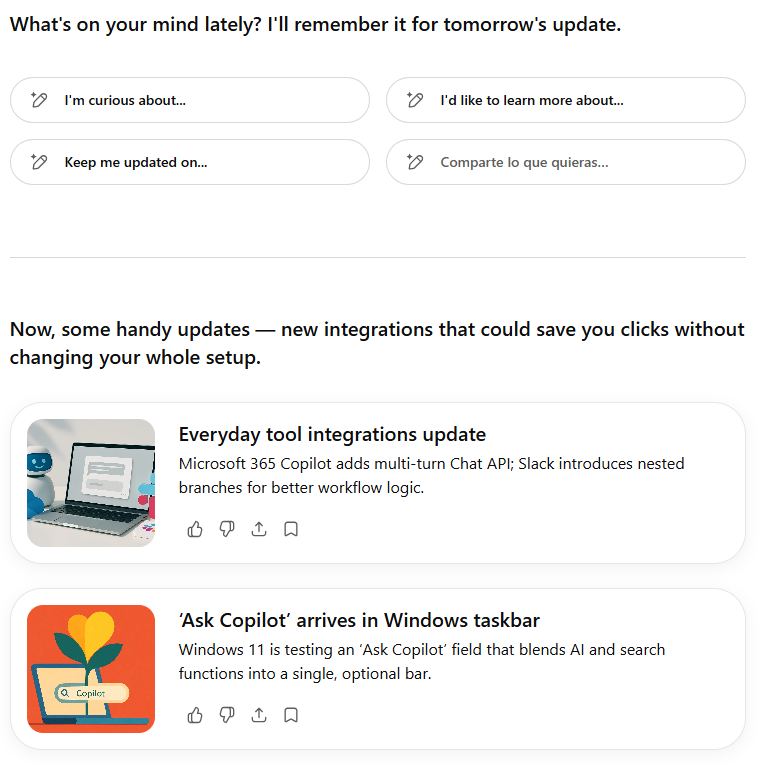759x764 pixels.
Task: Bookmark the Everyday tool integrations update
Action: pyautogui.click(x=291, y=529)
